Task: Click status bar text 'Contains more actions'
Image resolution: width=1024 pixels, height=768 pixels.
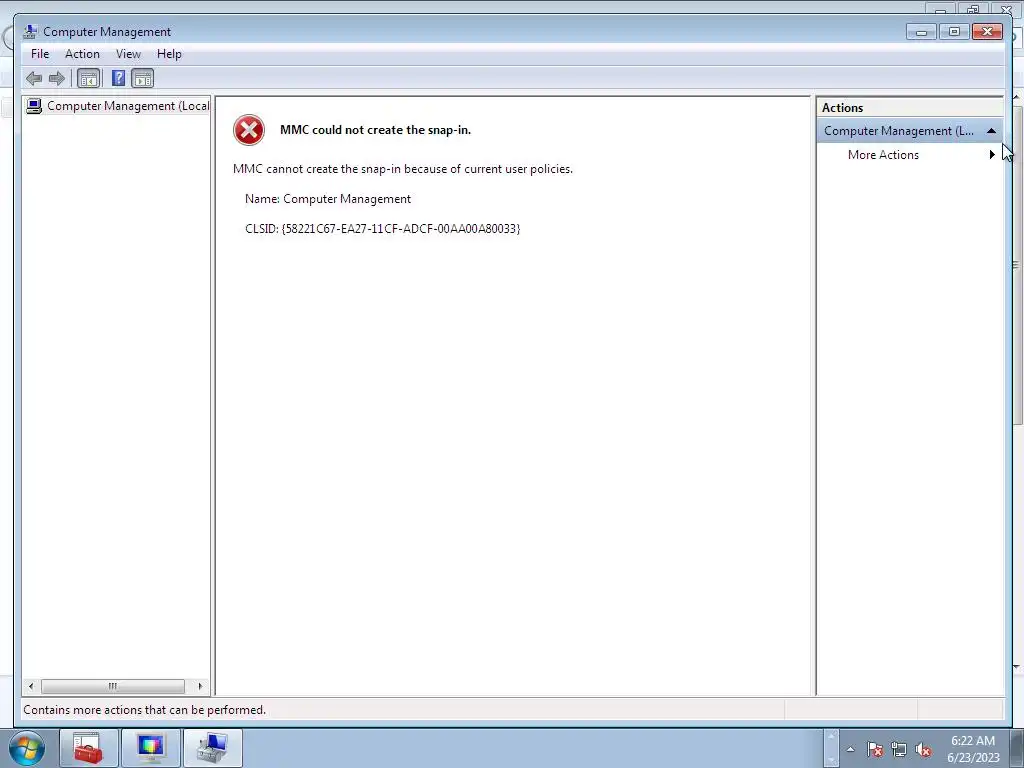Action: click(144, 710)
